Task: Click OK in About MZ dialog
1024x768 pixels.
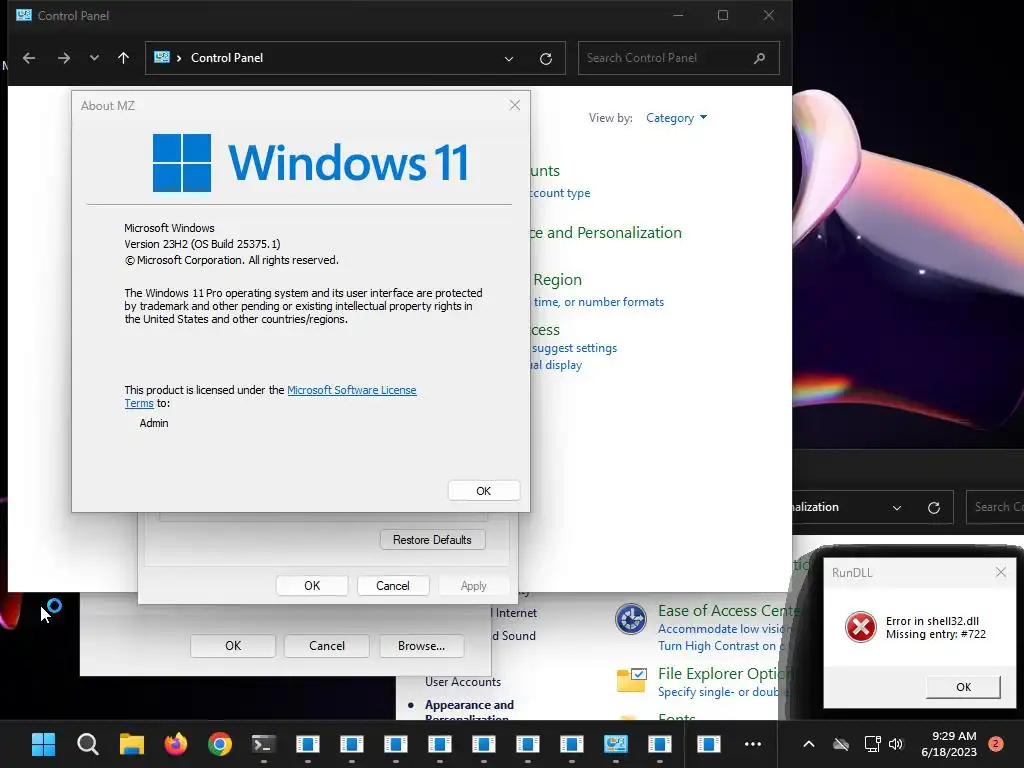Action: (x=484, y=491)
